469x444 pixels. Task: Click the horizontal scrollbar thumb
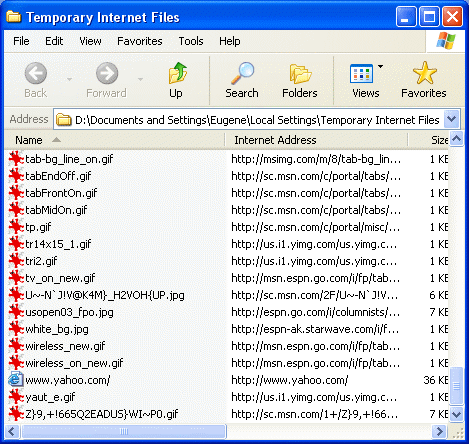click(124, 431)
